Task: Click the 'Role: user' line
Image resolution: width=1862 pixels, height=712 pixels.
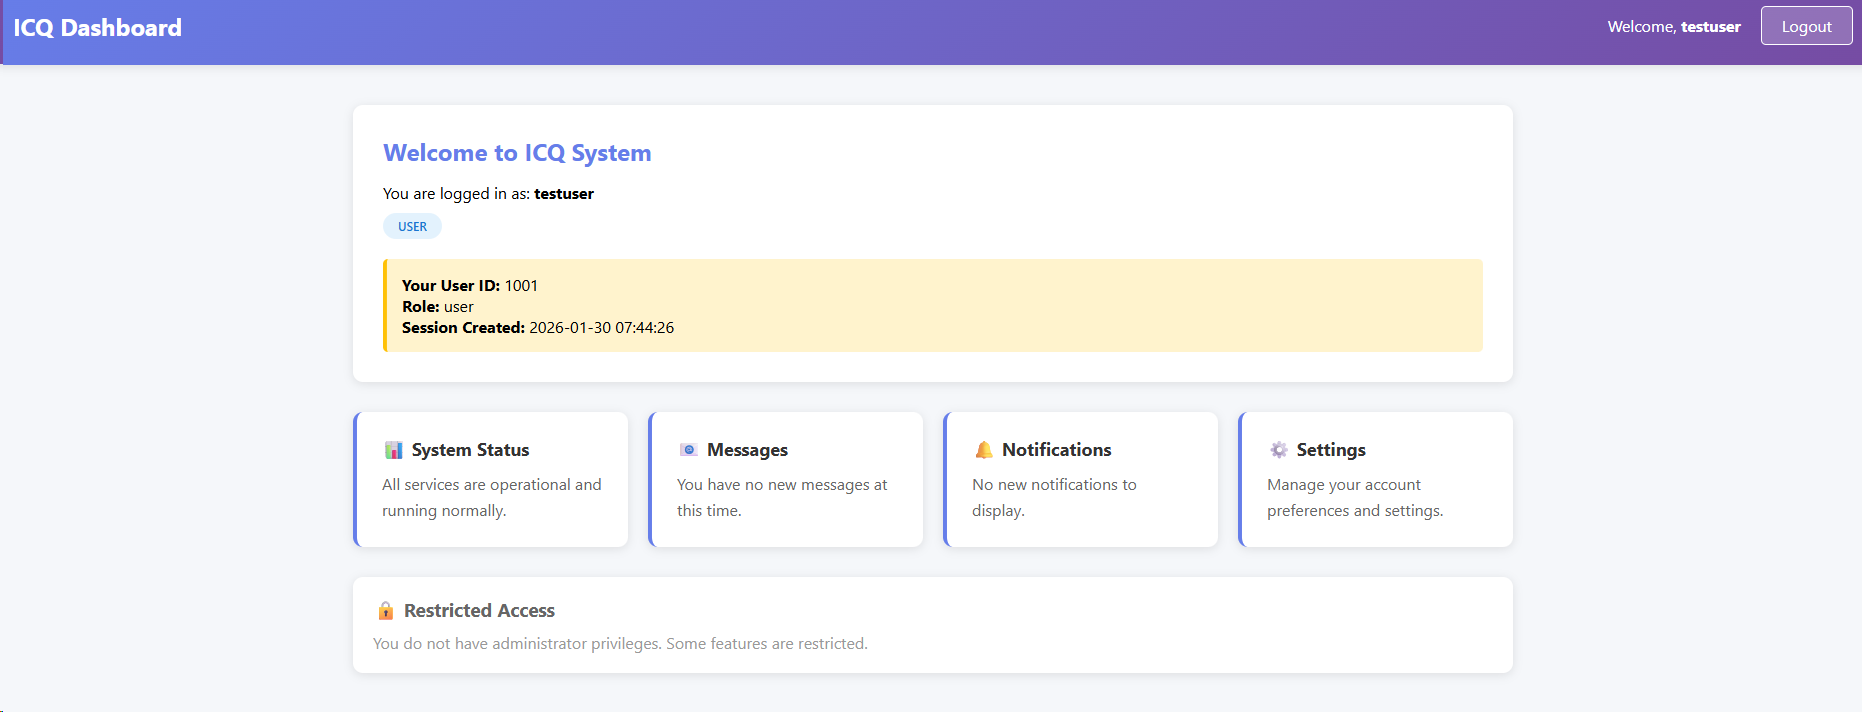Action: point(438,307)
